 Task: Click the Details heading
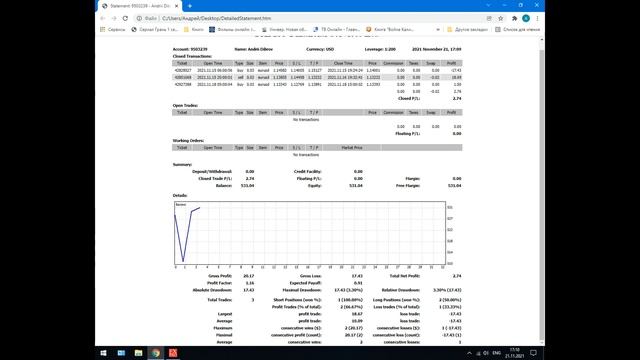tap(180, 196)
